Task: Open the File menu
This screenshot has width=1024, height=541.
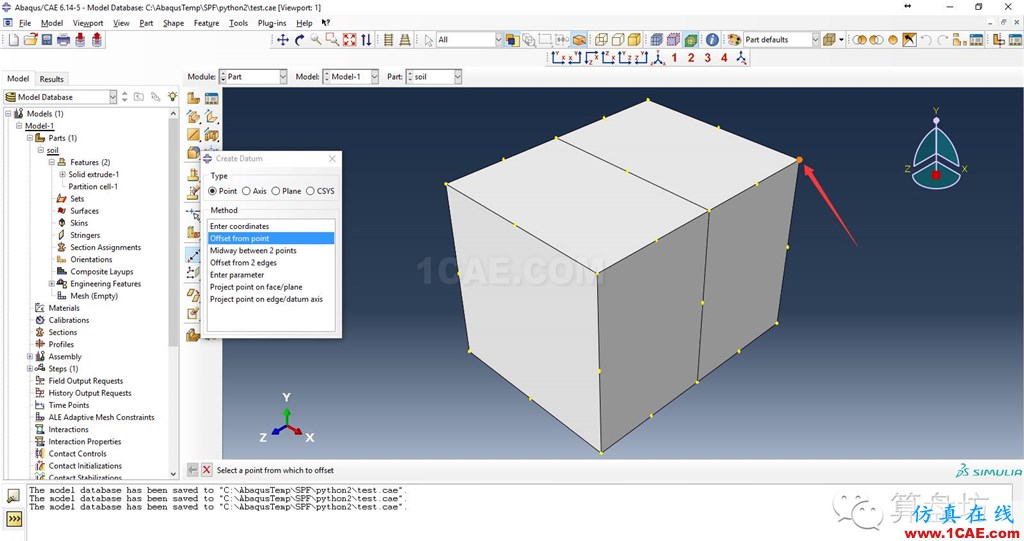Action: [x=25, y=23]
